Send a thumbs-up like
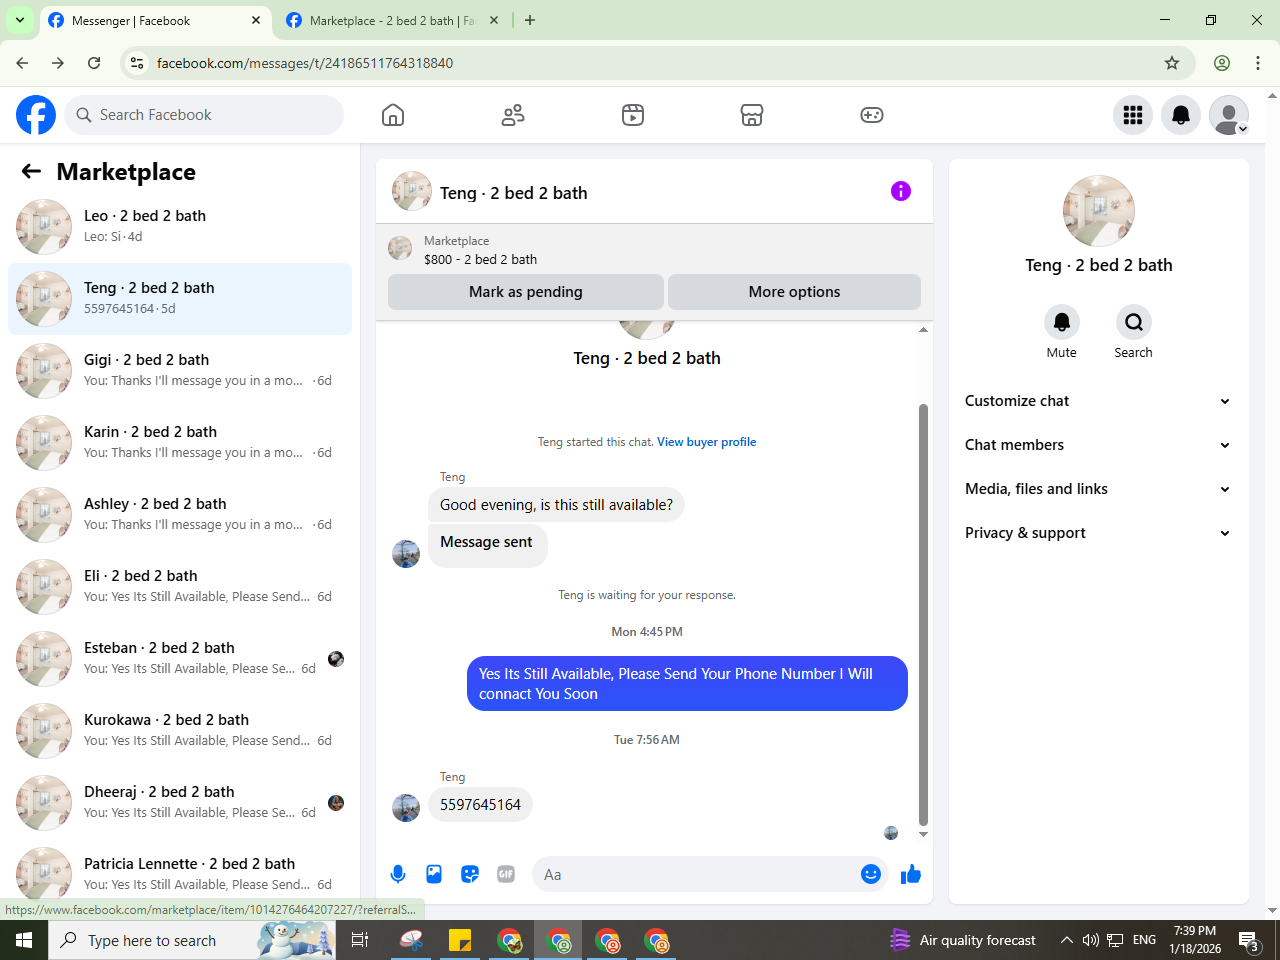 (x=910, y=874)
